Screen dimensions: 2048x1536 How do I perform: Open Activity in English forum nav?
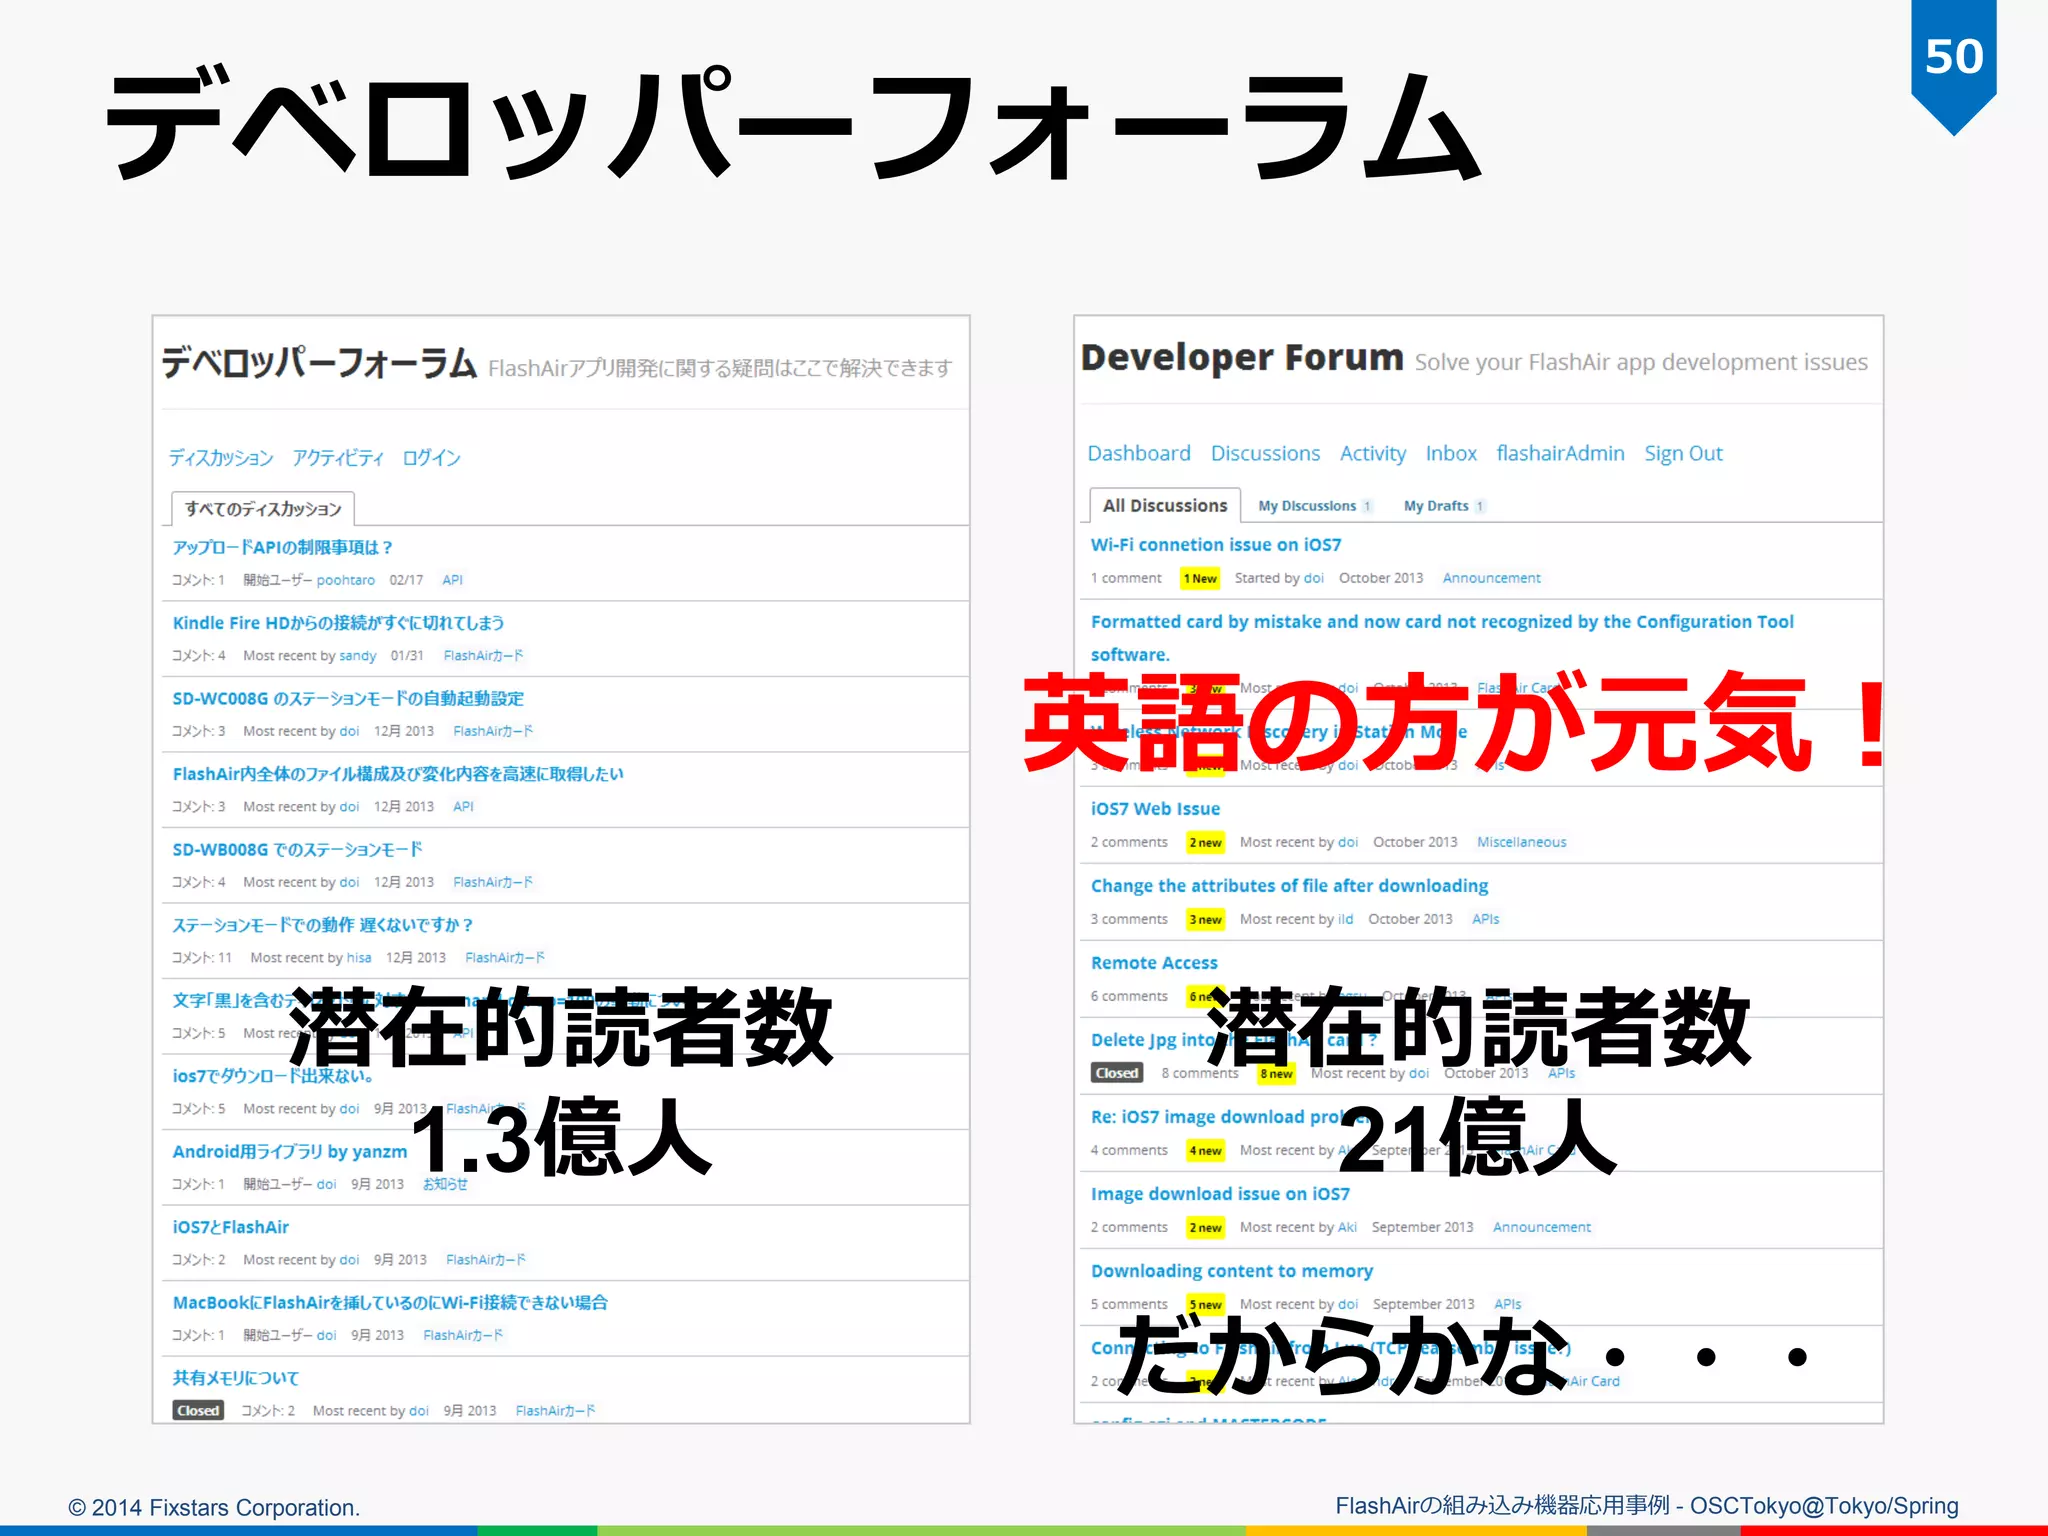[1373, 453]
